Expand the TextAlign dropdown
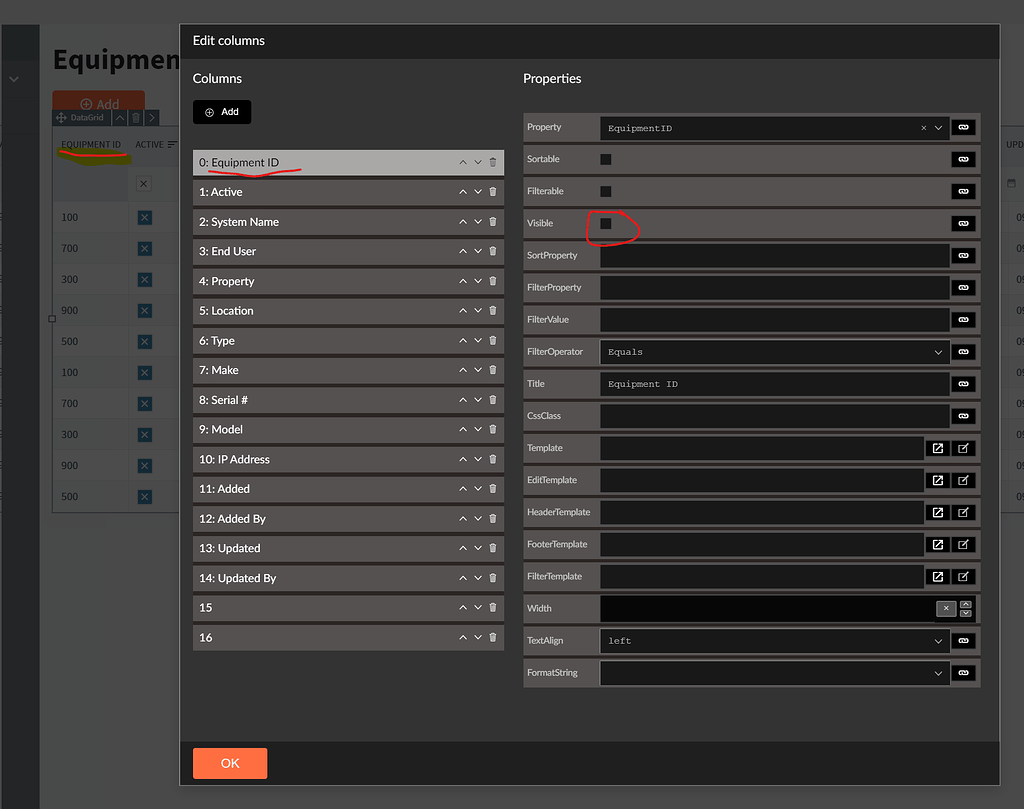 point(774,640)
